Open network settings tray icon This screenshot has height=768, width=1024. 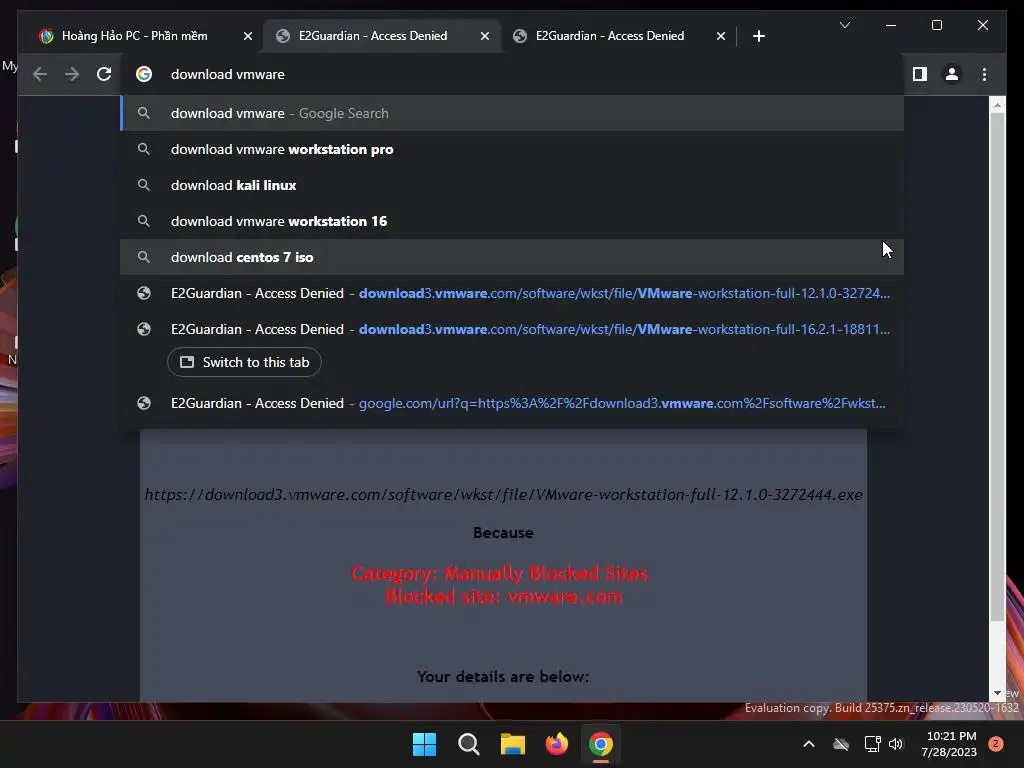pos(872,744)
